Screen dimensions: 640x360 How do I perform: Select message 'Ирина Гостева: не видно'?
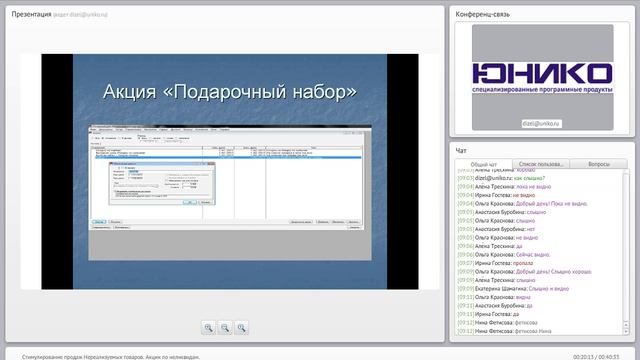496,195
